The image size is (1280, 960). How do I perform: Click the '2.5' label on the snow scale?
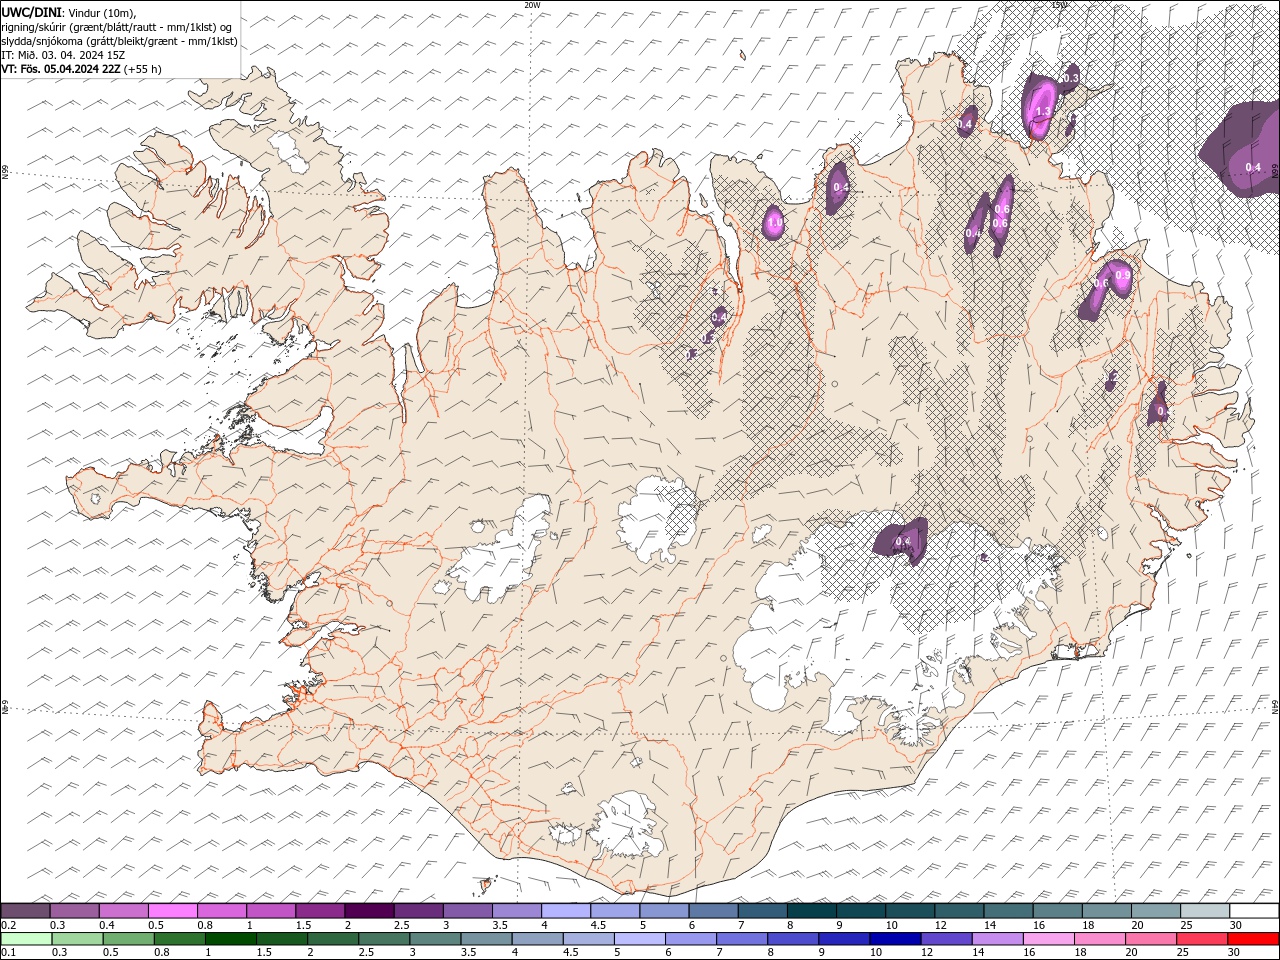pyautogui.click(x=401, y=925)
